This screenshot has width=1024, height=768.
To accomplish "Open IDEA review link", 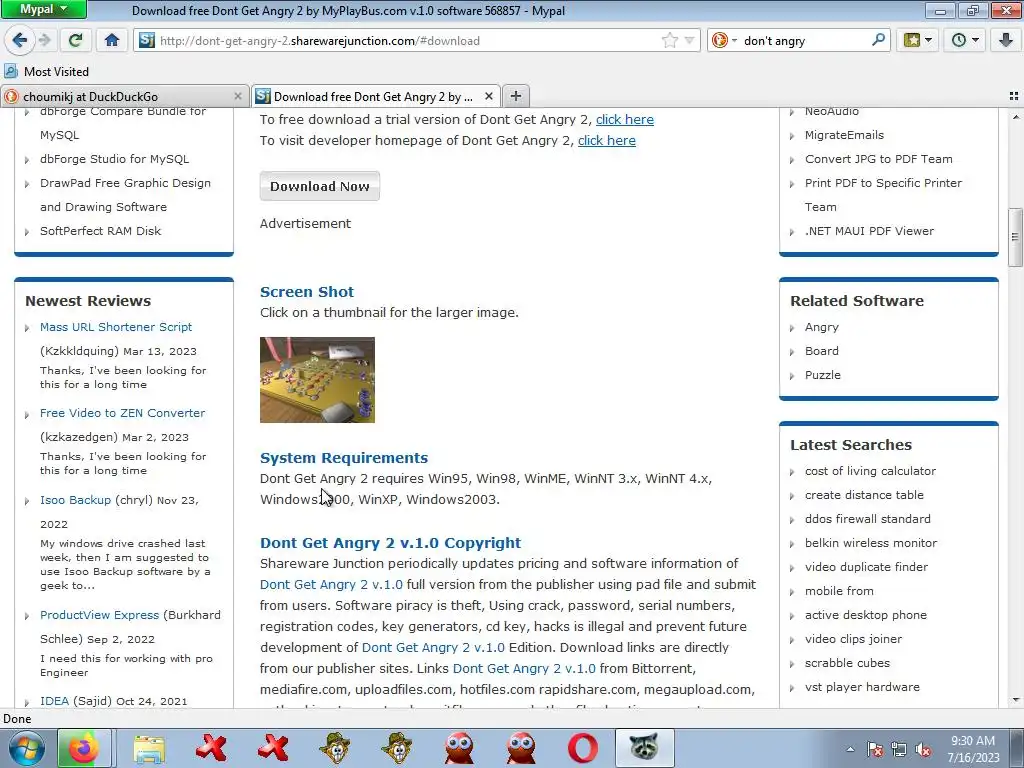I will point(54,701).
